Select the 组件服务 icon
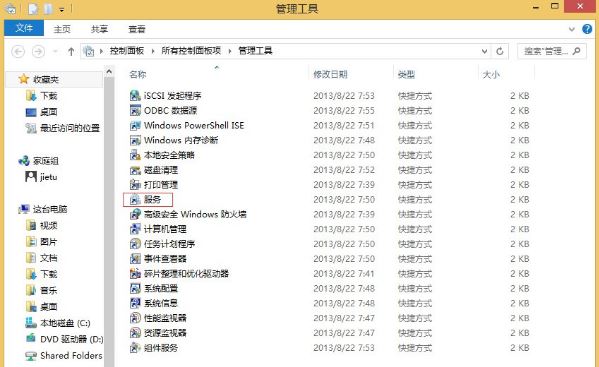 pos(135,348)
